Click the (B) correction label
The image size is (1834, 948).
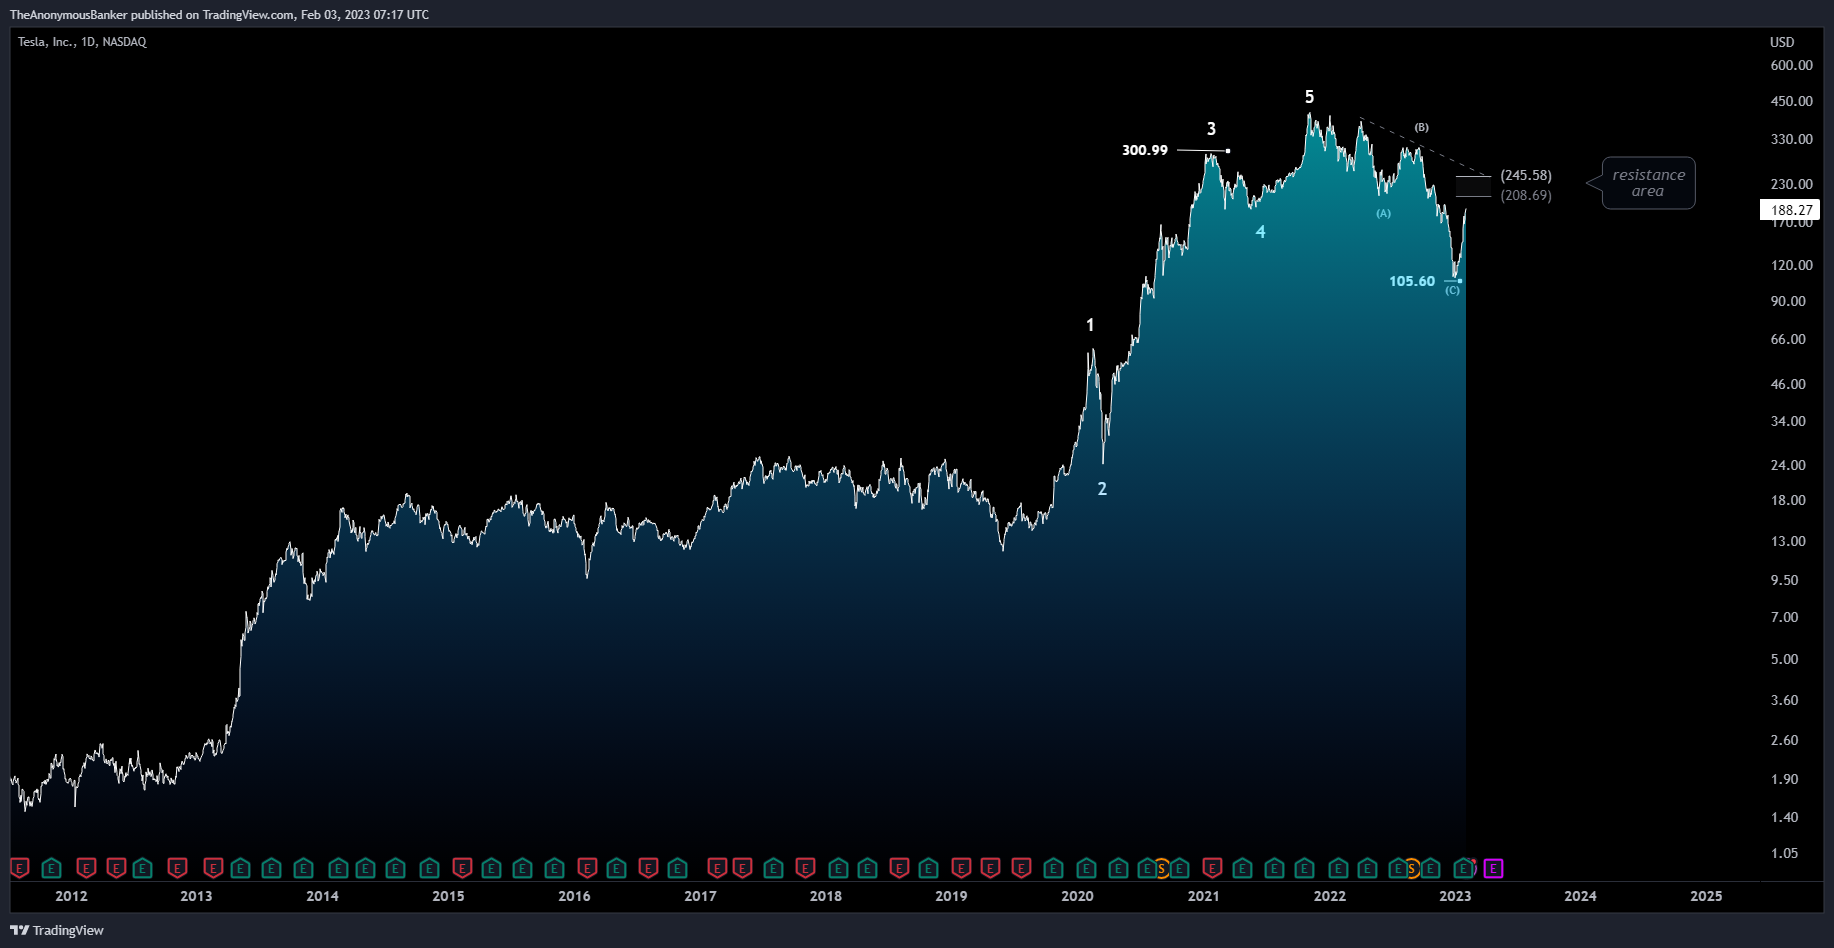pyautogui.click(x=1421, y=127)
